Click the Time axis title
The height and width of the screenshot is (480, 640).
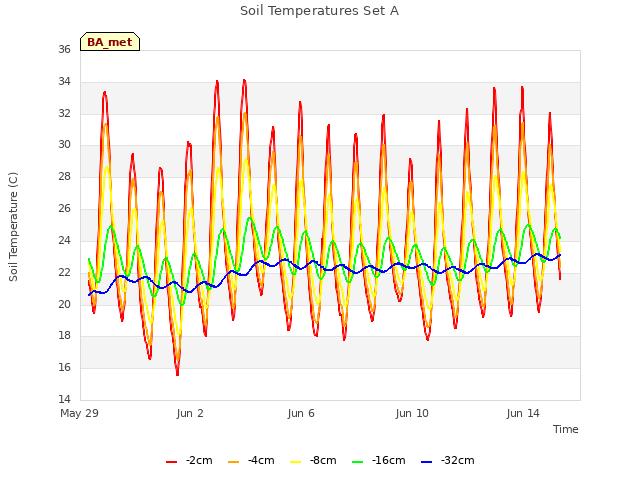tap(566, 429)
